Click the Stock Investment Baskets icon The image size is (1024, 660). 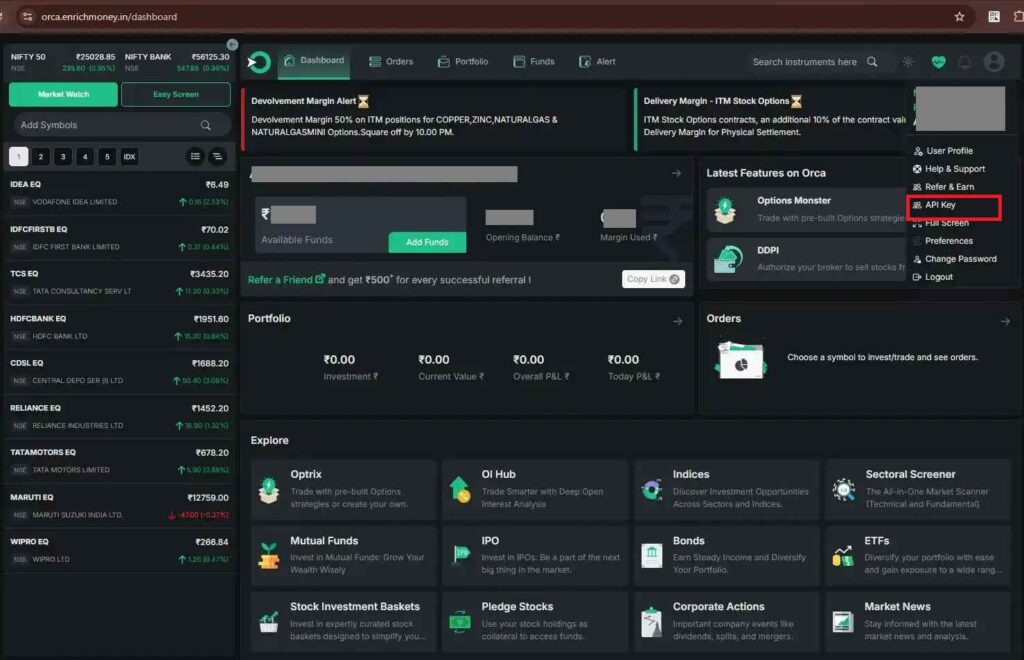pyautogui.click(x=268, y=621)
